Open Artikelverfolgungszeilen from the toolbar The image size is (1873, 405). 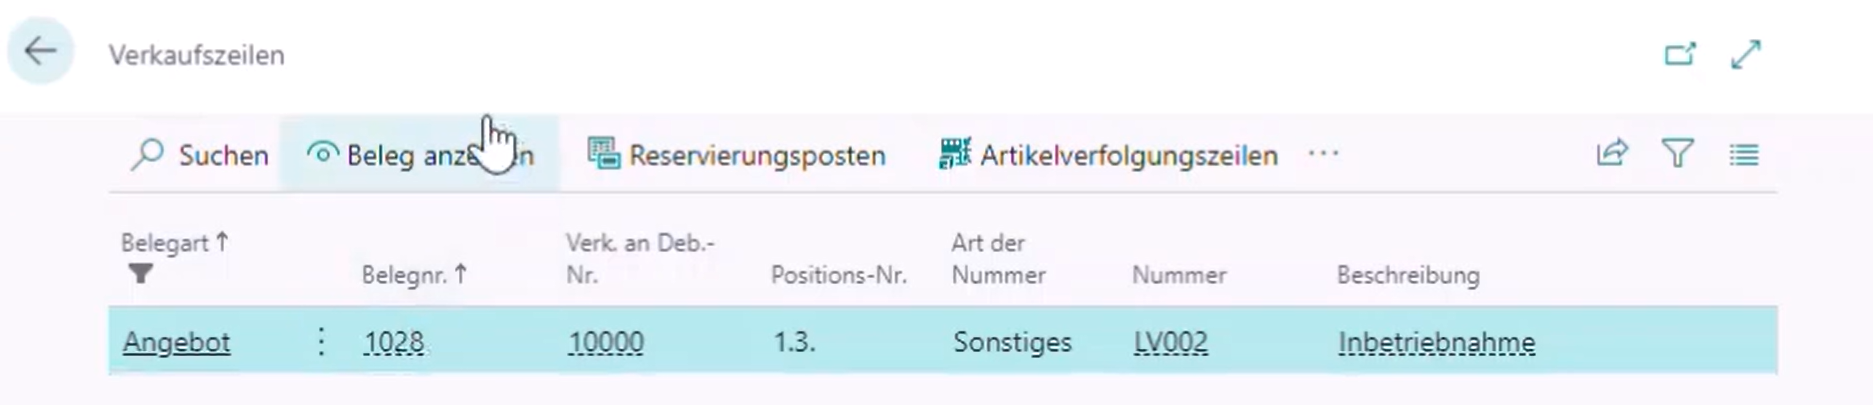1108,155
